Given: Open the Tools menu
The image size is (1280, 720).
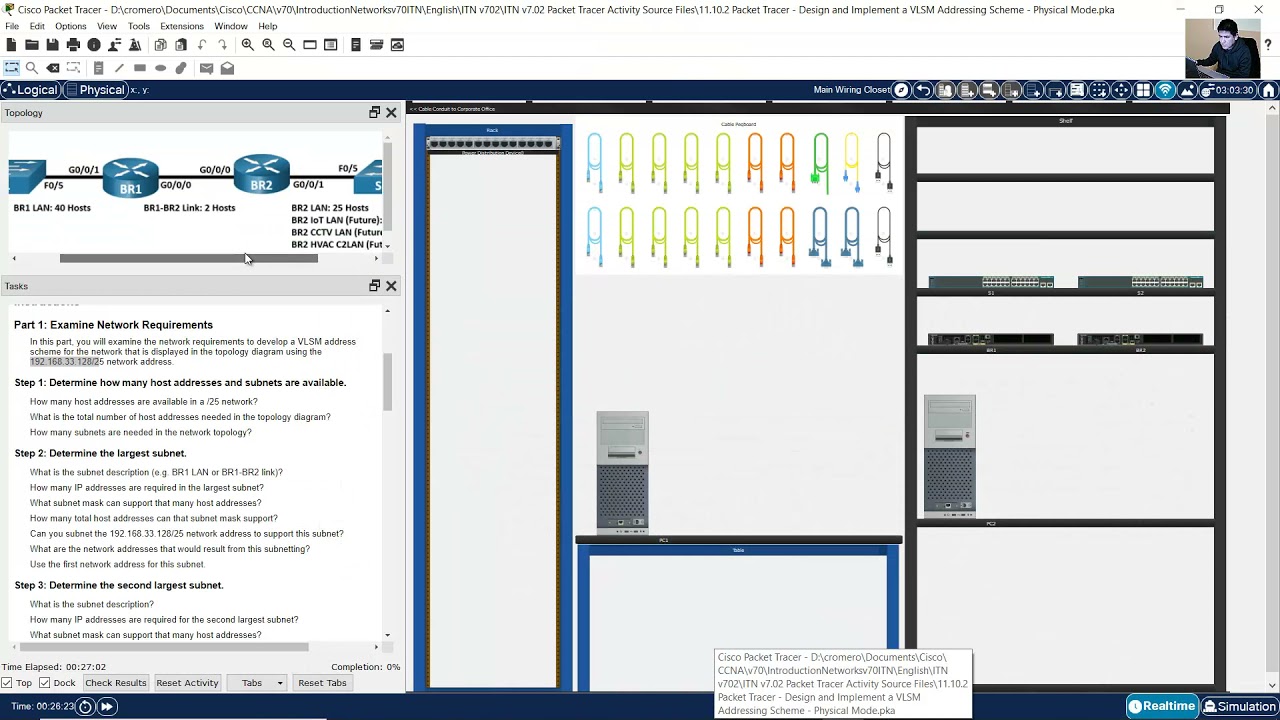Looking at the screenshot, I should tap(139, 26).
